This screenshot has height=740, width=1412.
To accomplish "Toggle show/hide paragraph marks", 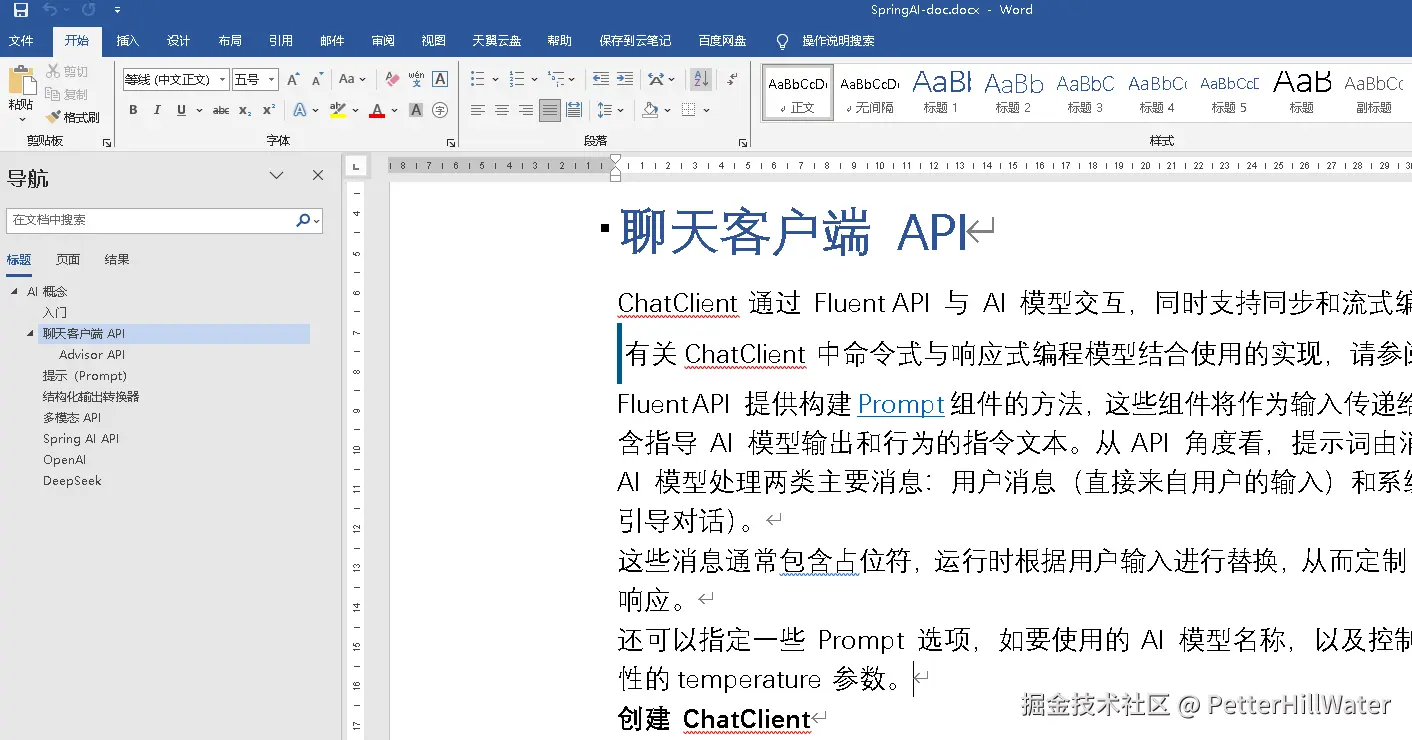I will tap(732, 79).
